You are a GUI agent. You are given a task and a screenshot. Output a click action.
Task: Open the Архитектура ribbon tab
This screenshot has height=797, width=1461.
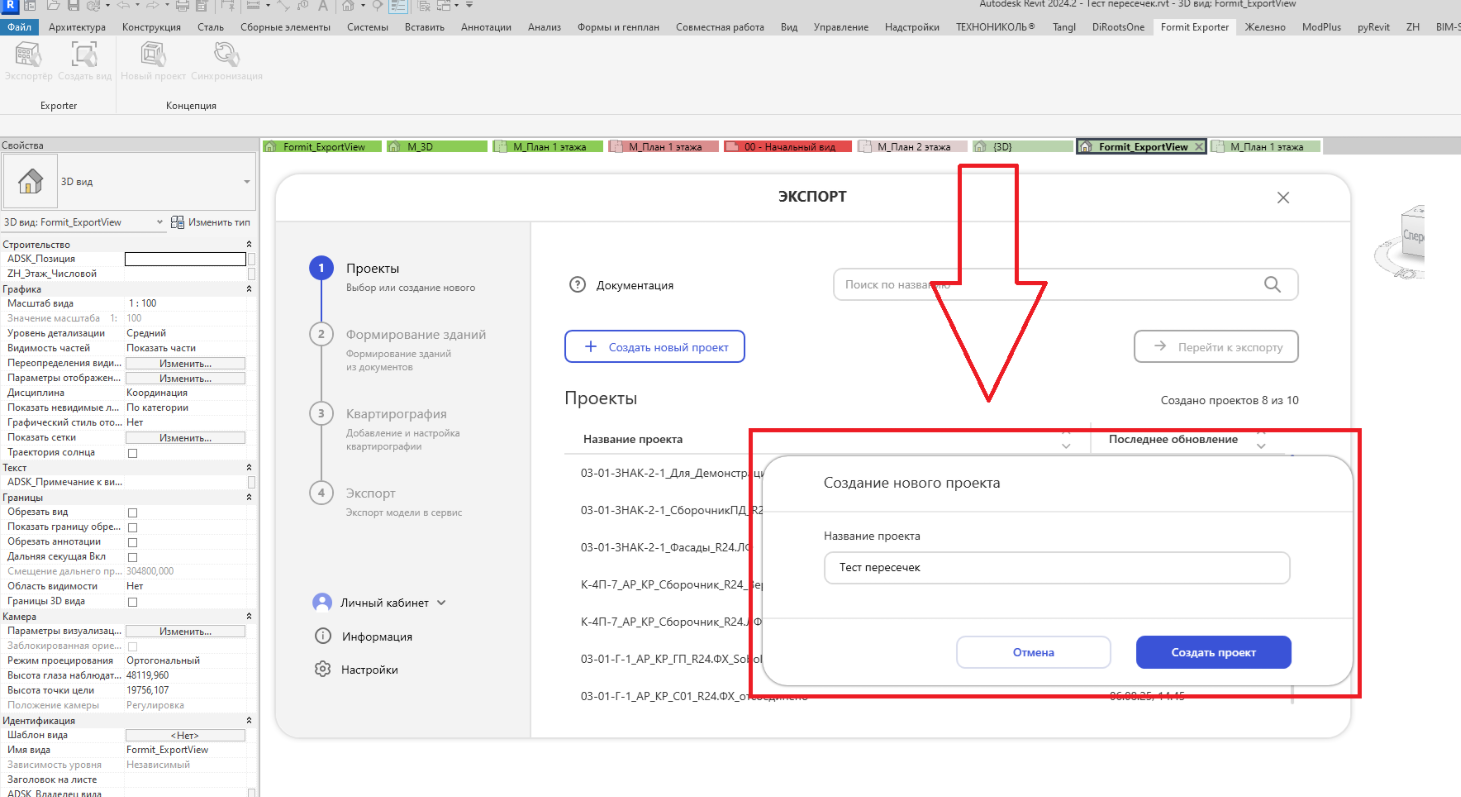[x=79, y=27]
